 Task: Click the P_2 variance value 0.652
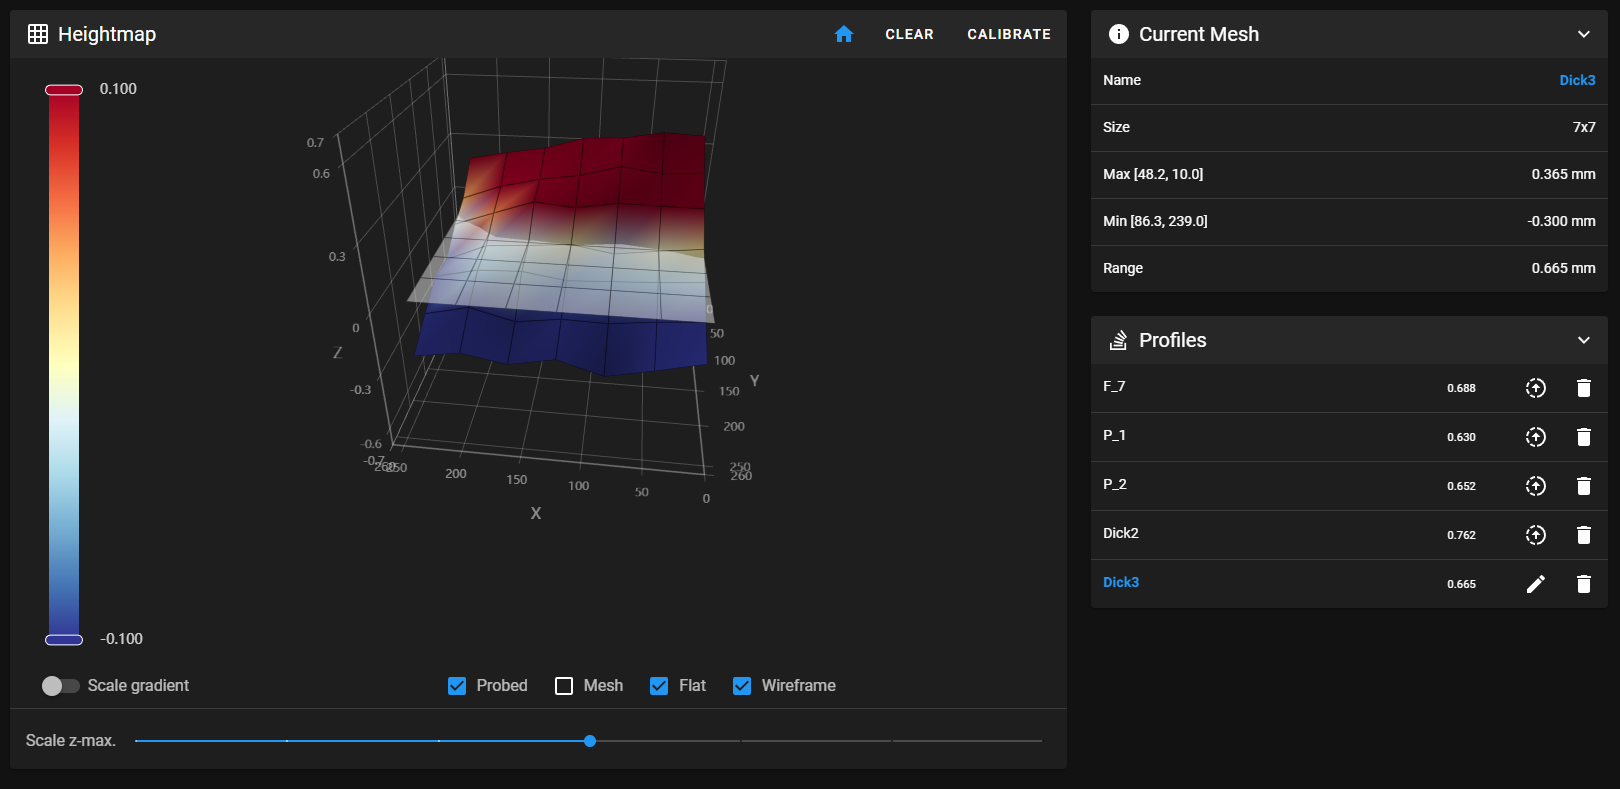pos(1461,486)
